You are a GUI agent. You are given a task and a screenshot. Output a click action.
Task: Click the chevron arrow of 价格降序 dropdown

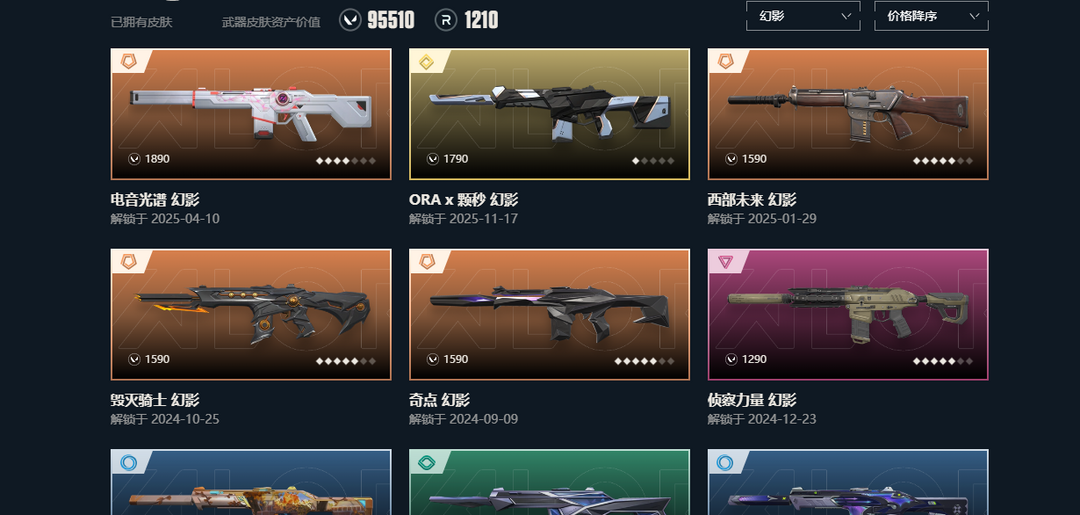coord(974,16)
